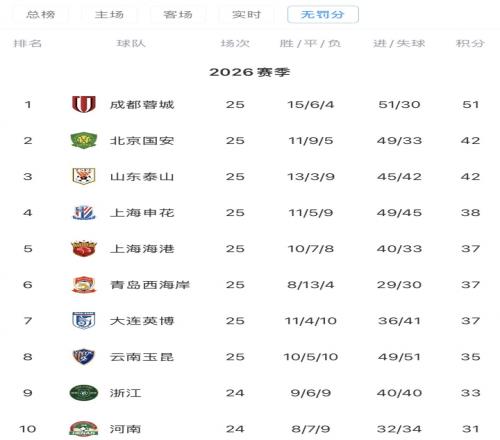Go to the 山东泰山 team name

coord(142,176)
